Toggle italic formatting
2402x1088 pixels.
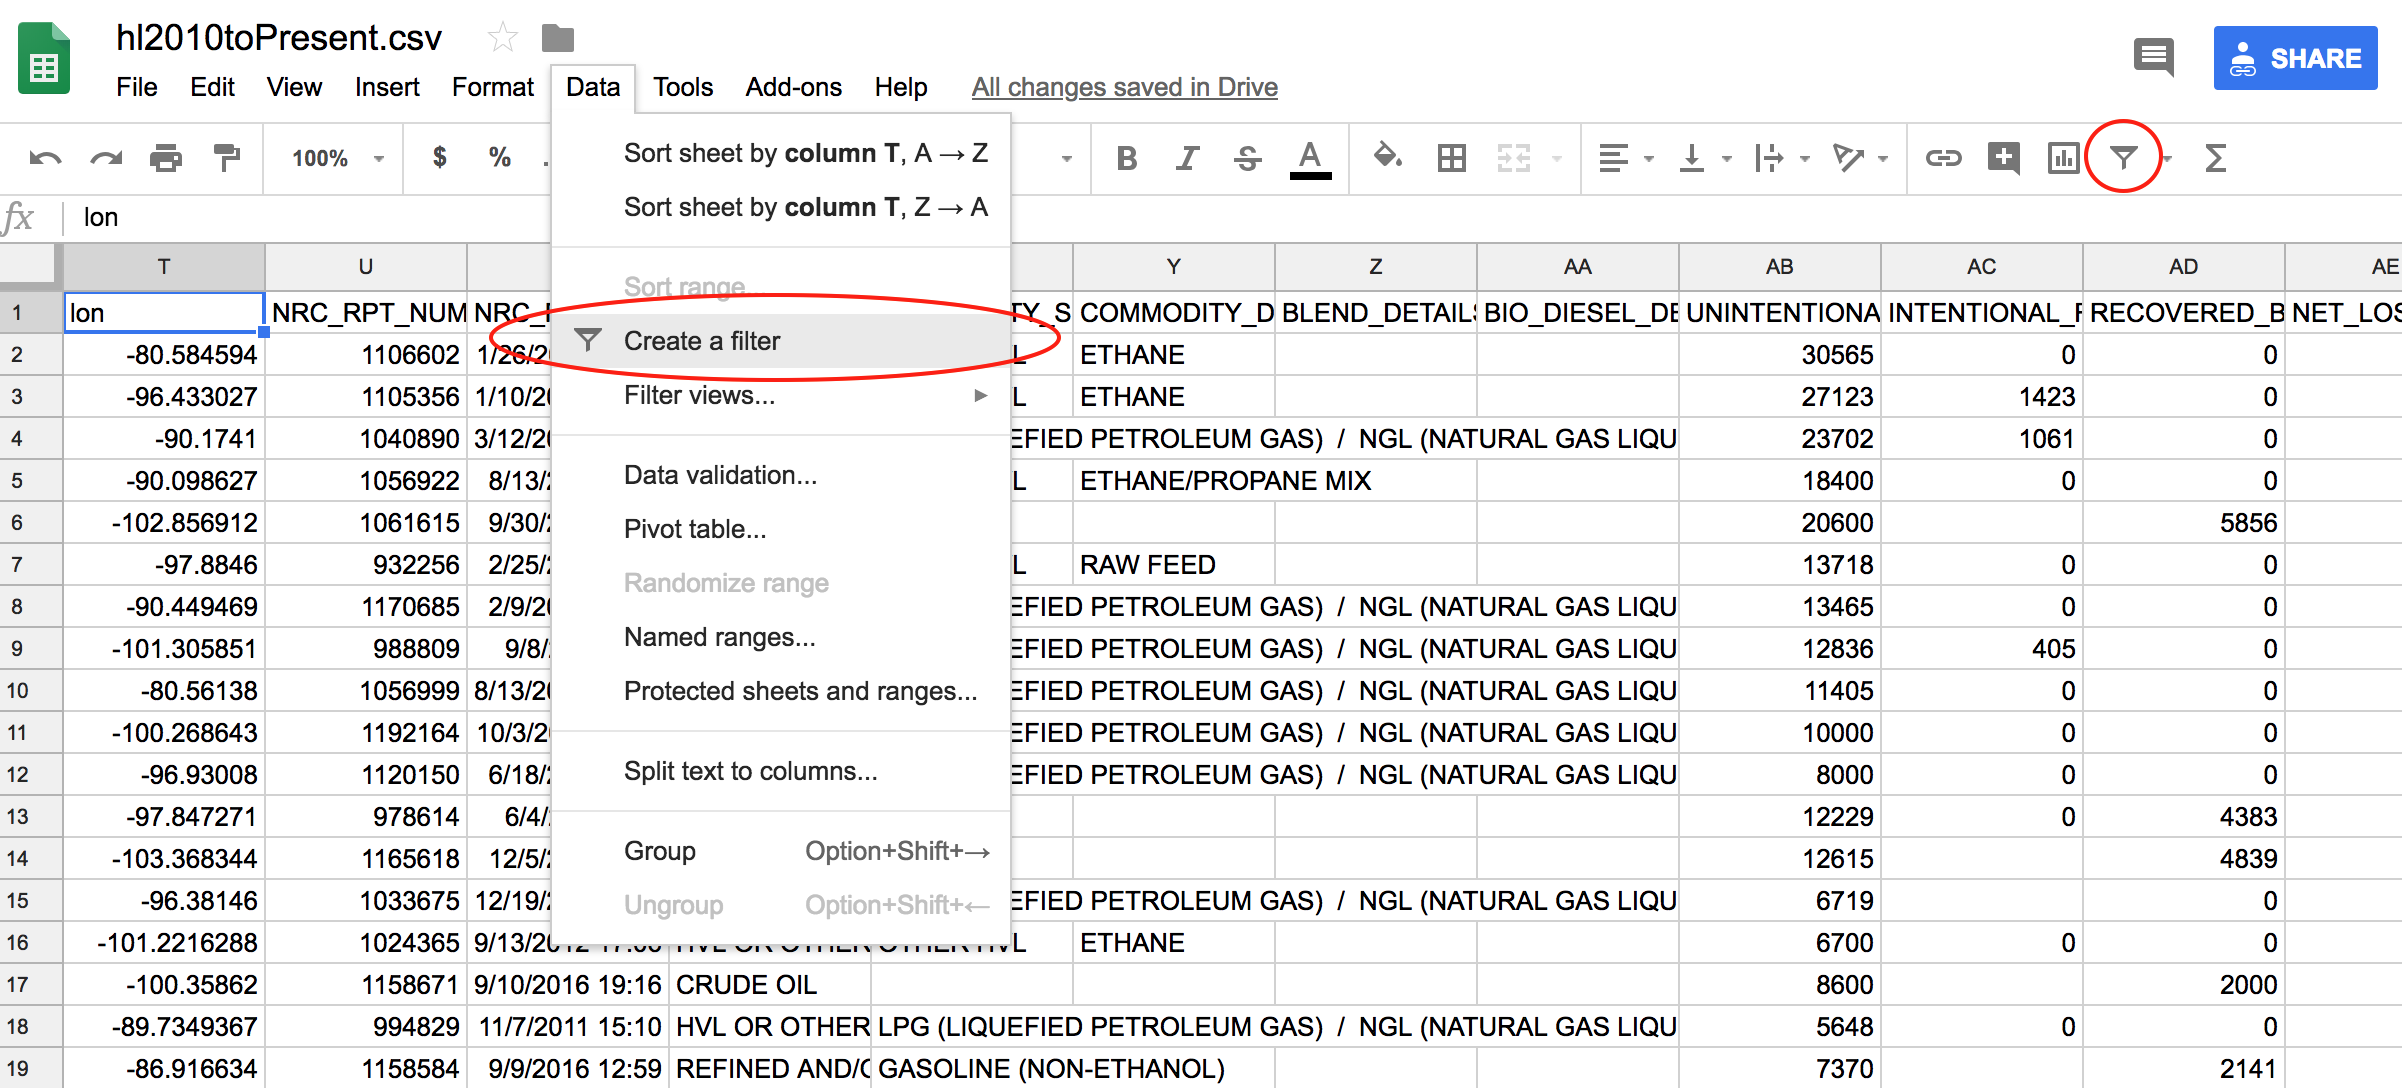pos(1187,158)
